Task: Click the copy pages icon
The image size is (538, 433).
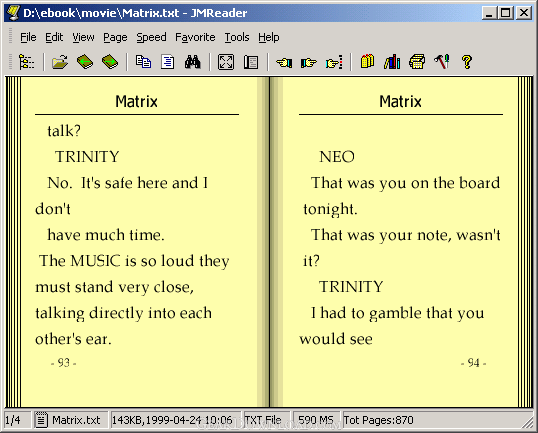Action: coord(143,62)
